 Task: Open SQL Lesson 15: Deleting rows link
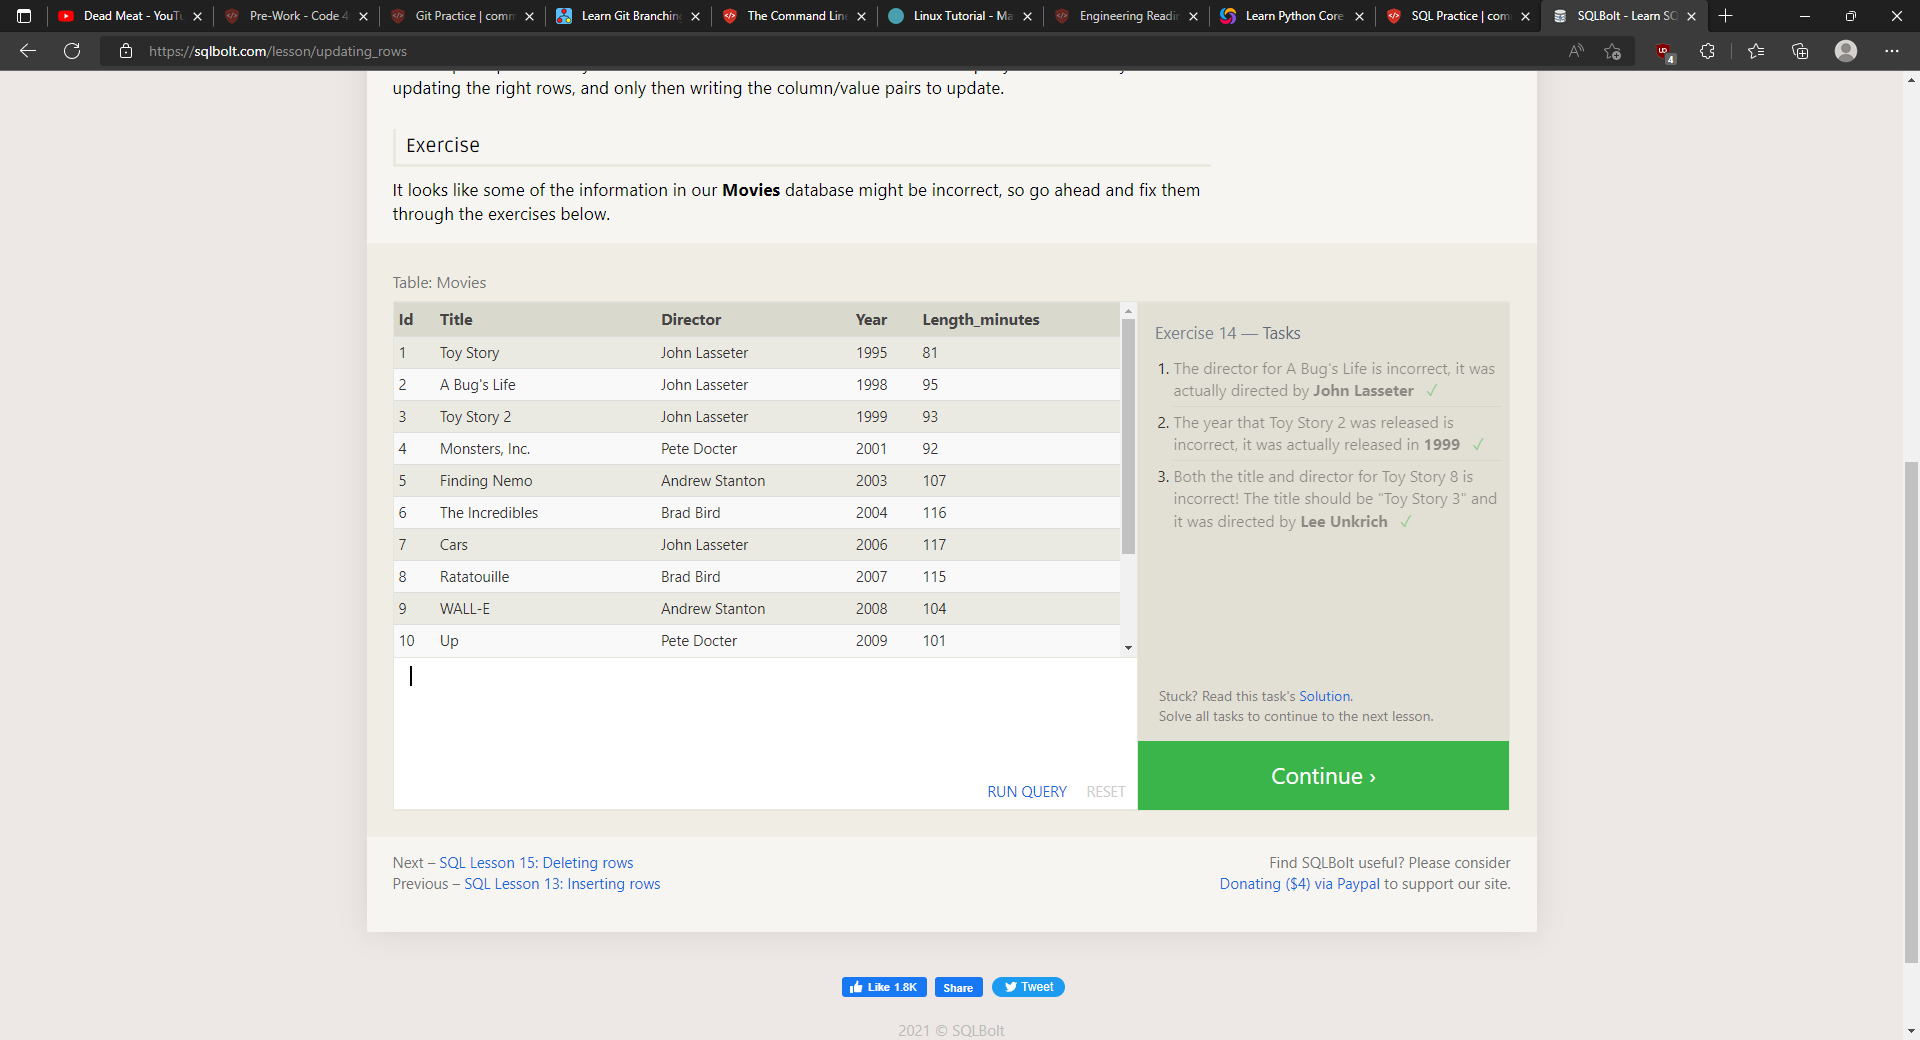pyautogui.click(x=536, y=863)
